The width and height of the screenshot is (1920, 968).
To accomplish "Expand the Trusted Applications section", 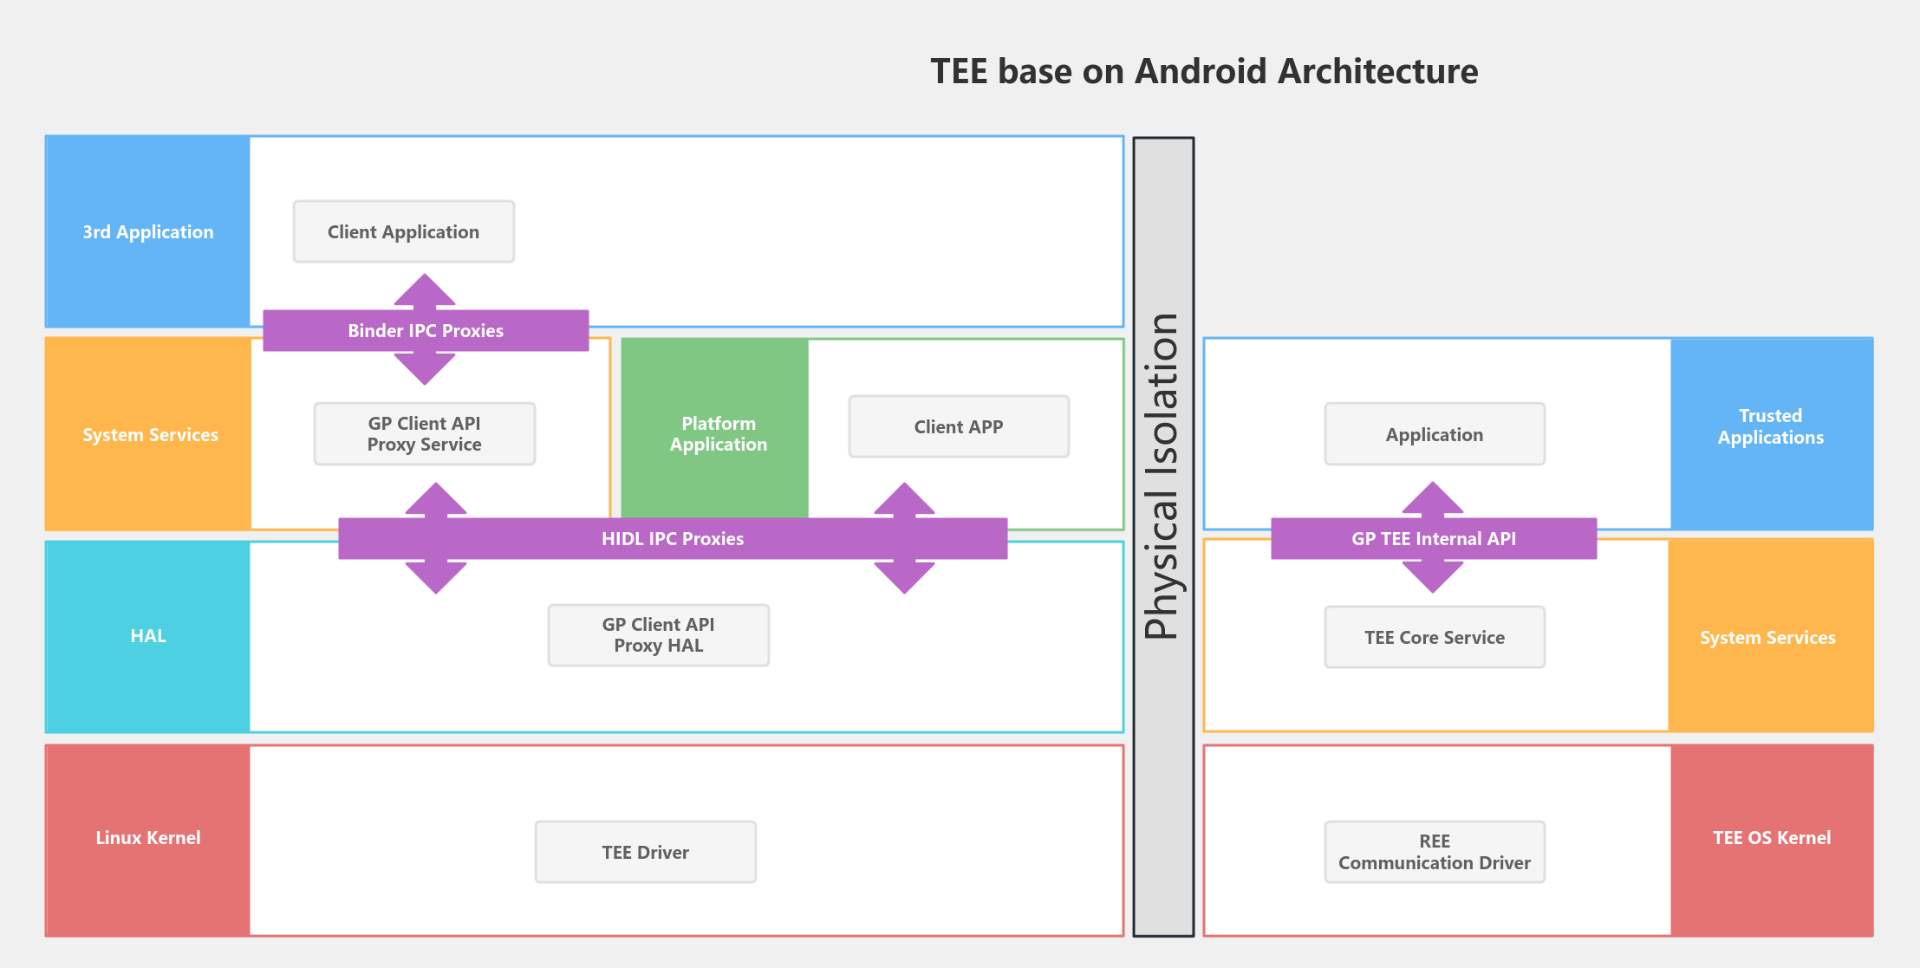I will (1770, 427).
